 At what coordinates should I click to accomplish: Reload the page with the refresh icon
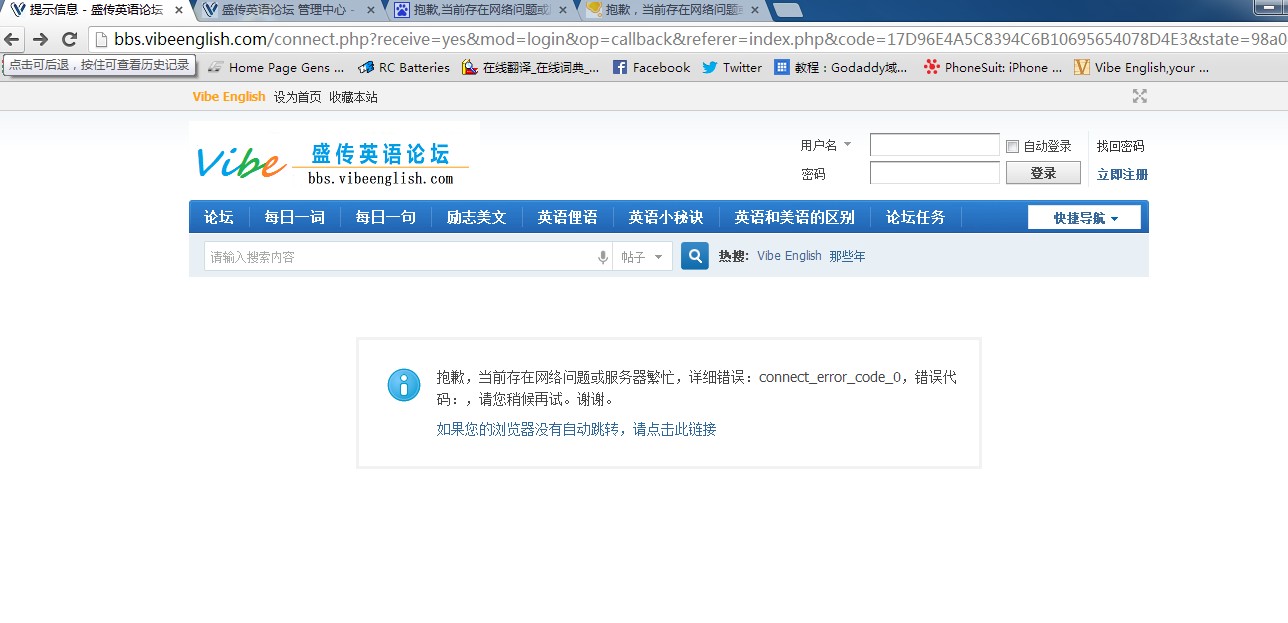[69, 40]
